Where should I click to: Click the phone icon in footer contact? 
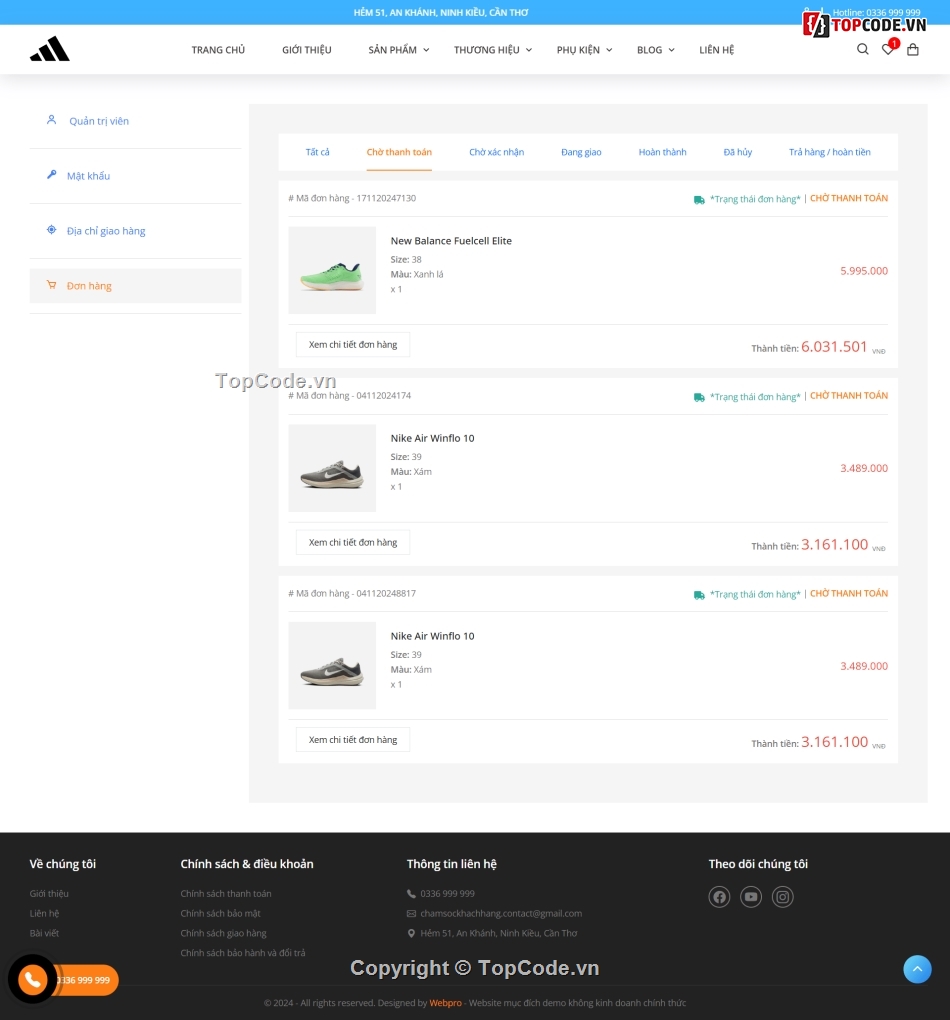click(411, 894)
